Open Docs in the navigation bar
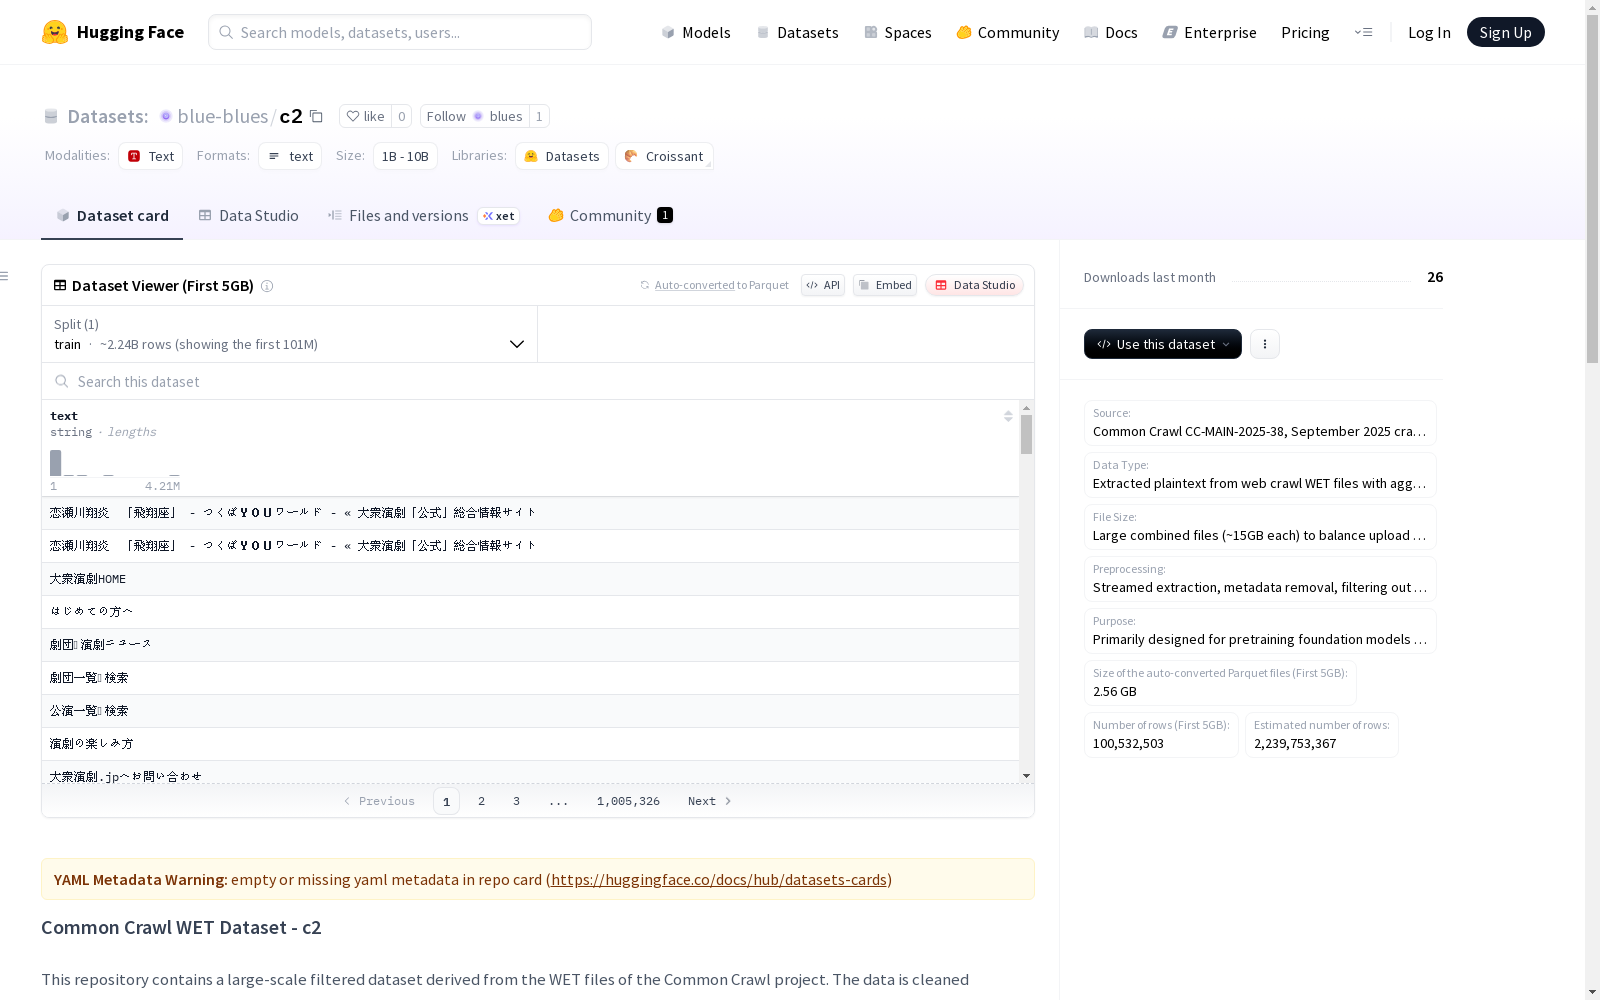 1111,32
